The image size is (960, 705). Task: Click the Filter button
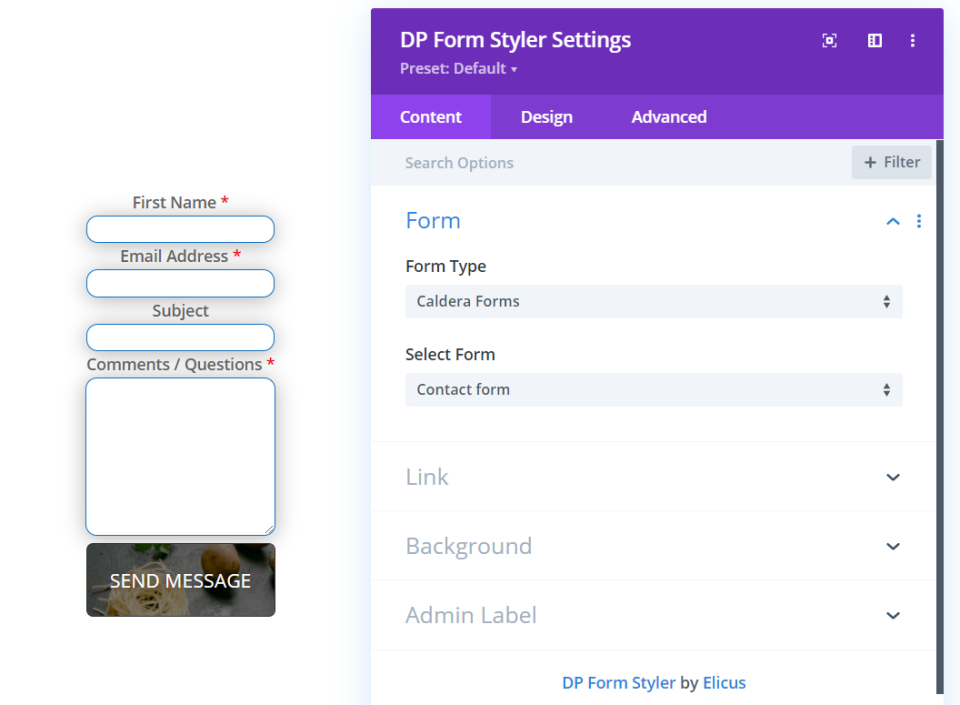891,162
